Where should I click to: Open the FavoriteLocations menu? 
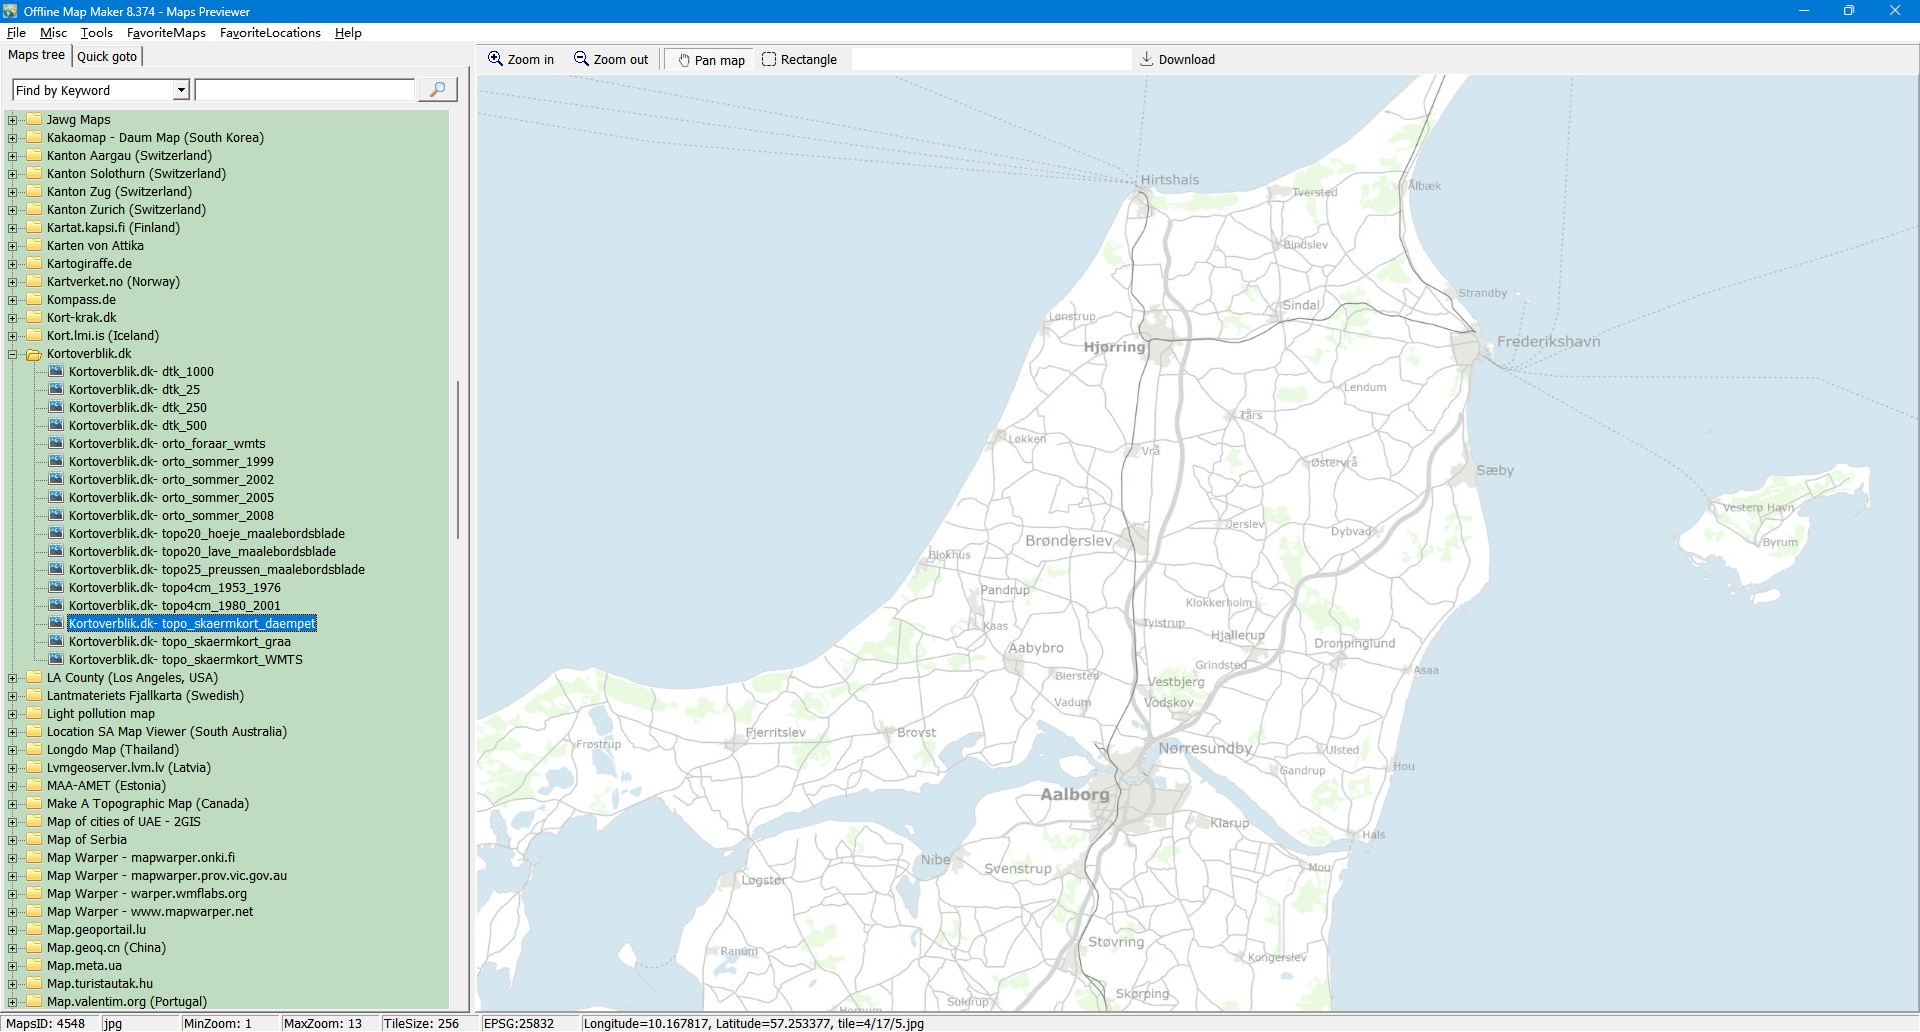(x=270, y=33)
